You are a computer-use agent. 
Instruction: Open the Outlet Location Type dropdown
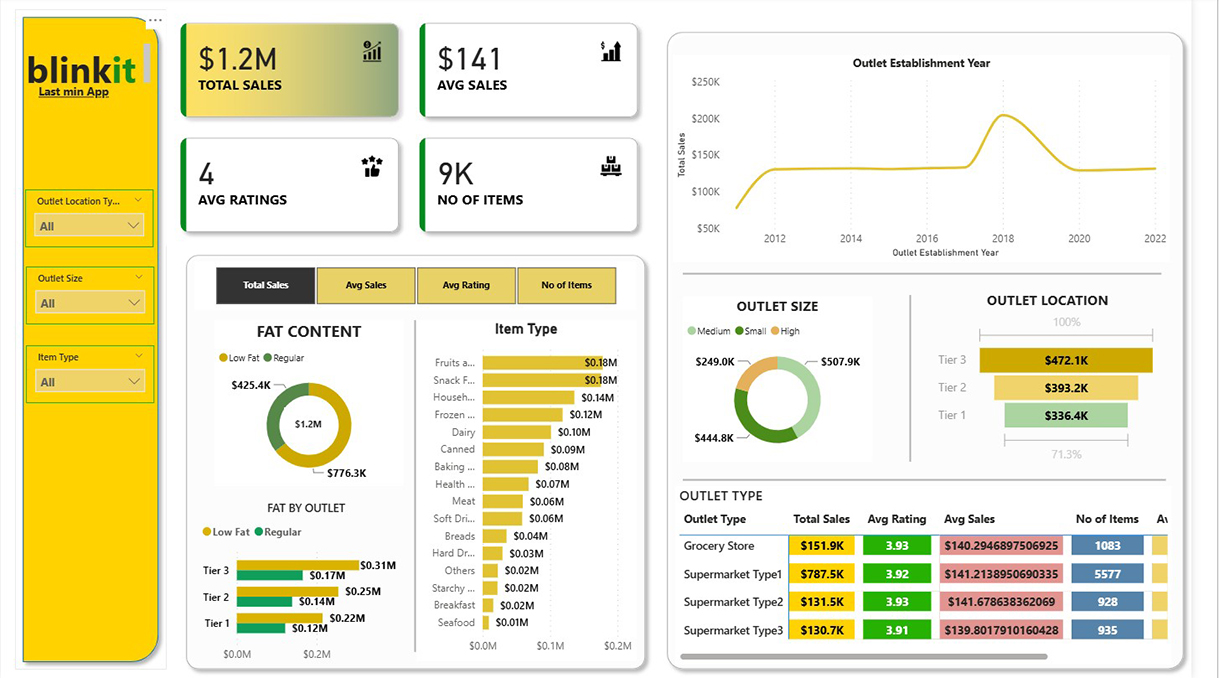tap(89, 226)
